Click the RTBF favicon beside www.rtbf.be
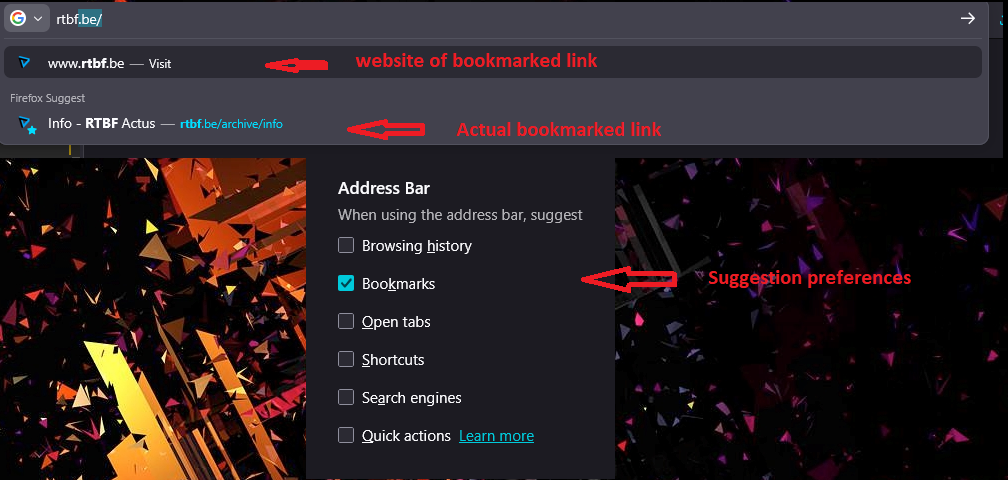 [24, 63]
